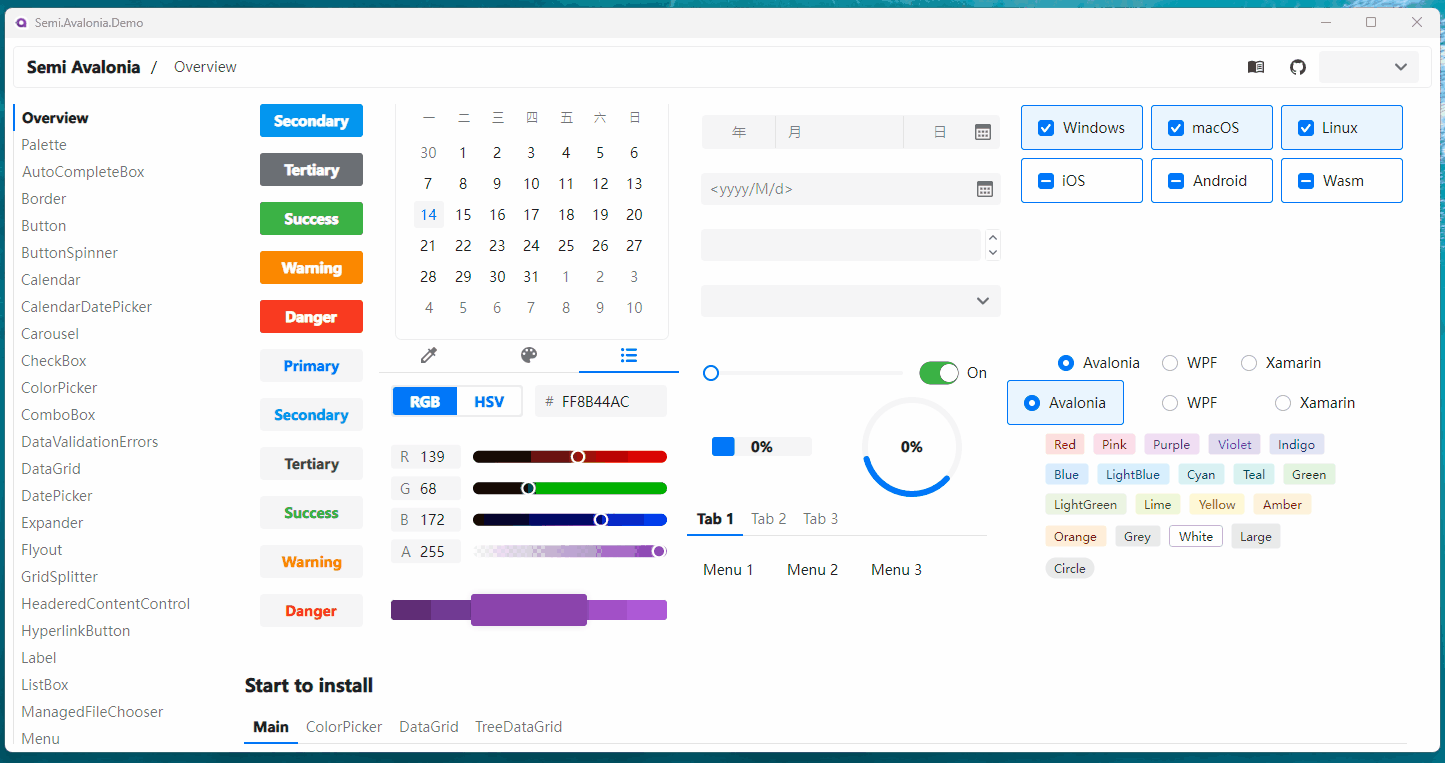Expand the empty combo box dropdown
1445x763 pixels.
tap(982, 301)
